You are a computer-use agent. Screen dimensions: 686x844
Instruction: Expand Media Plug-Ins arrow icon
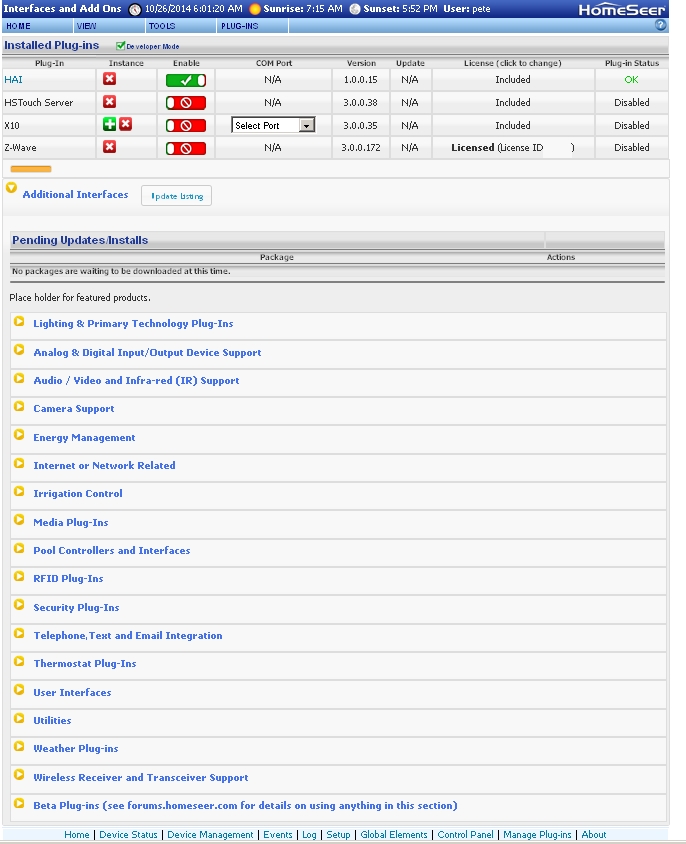19,520
